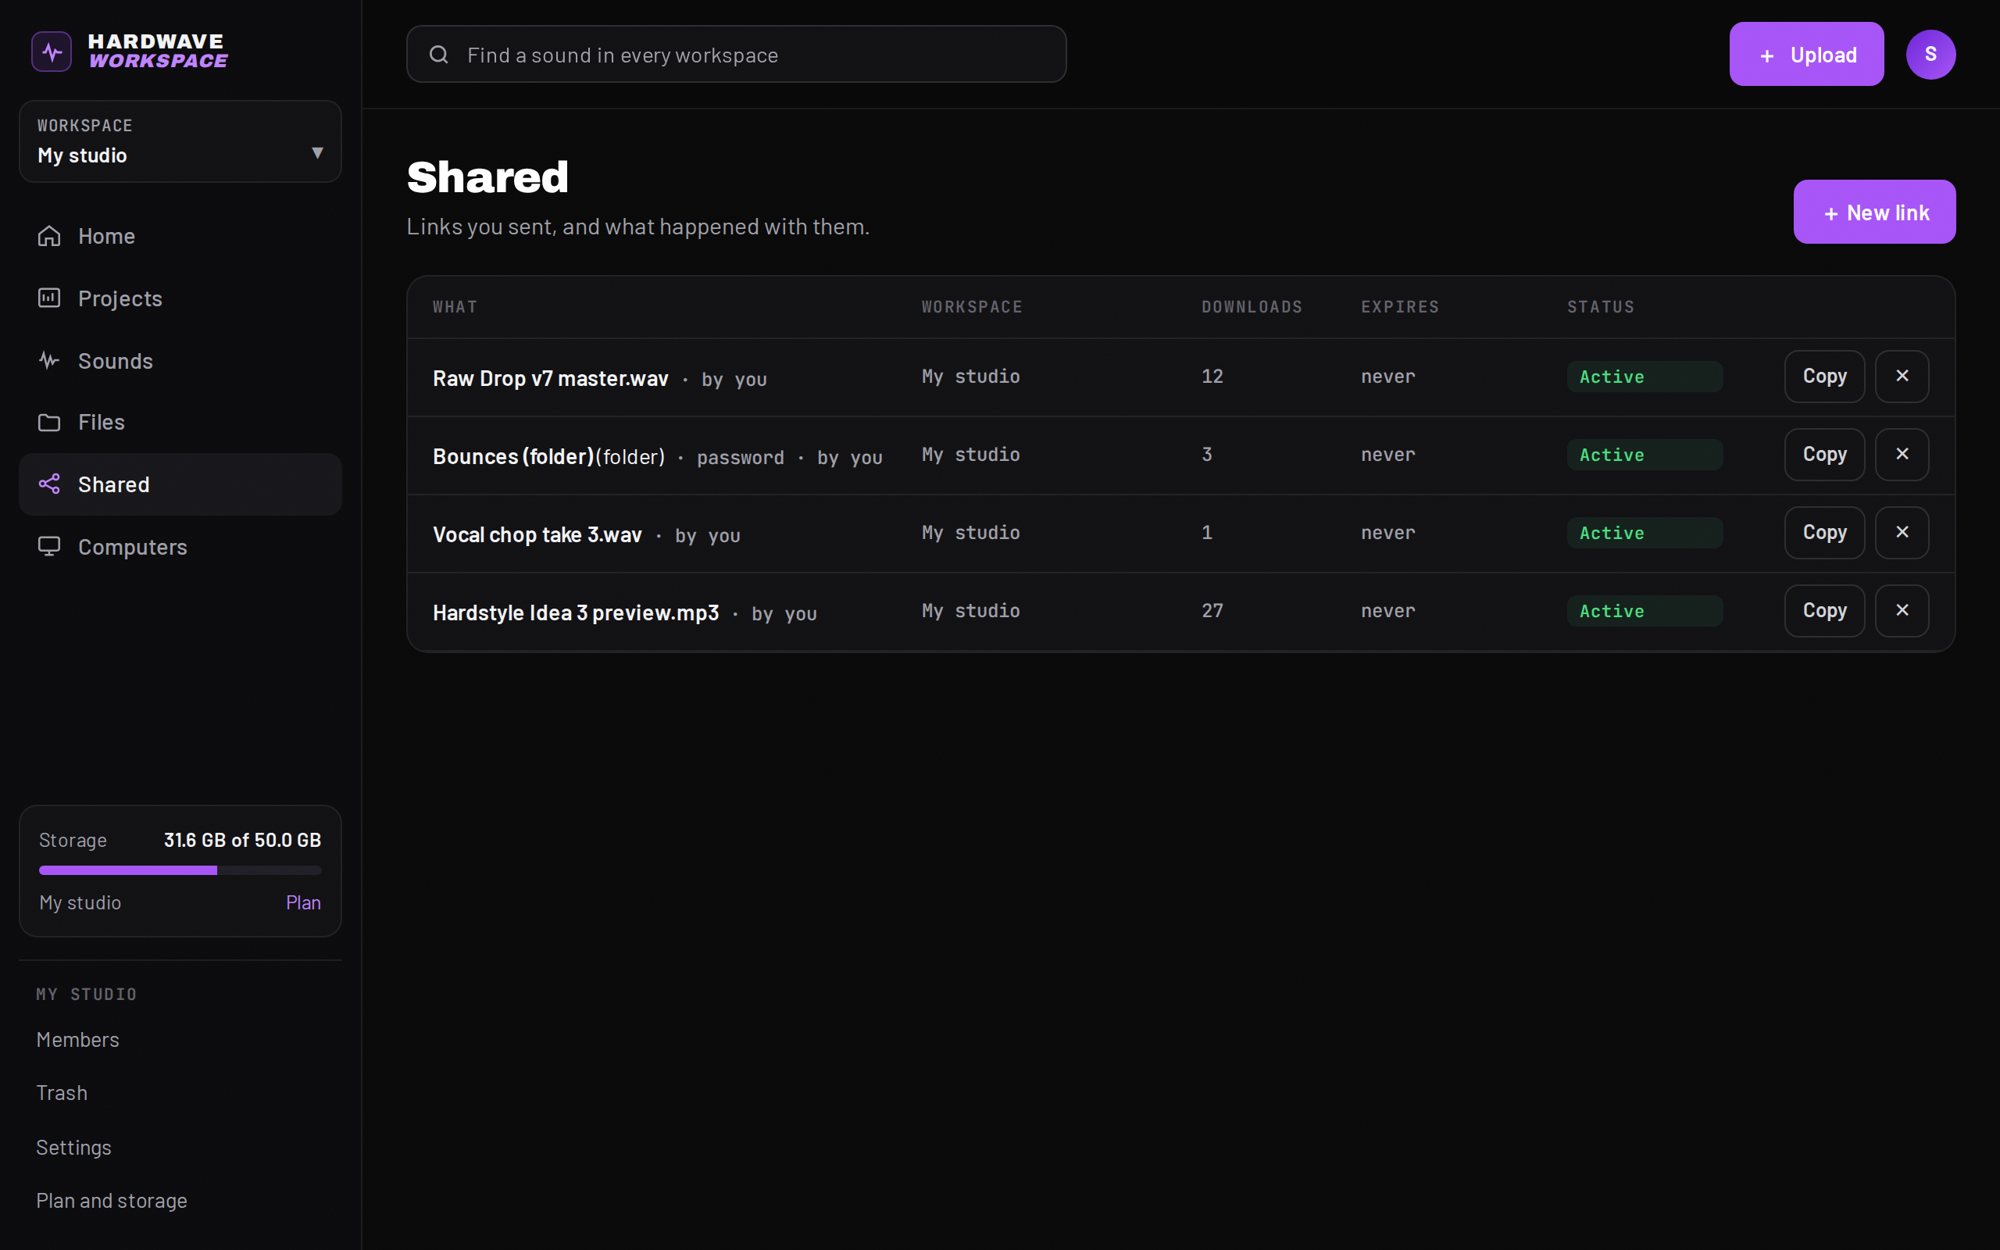2000x1250 pixels.
Task: Copy the Hardstyle Idea 3 preview.mp3 link
Action: point(1824,610)
